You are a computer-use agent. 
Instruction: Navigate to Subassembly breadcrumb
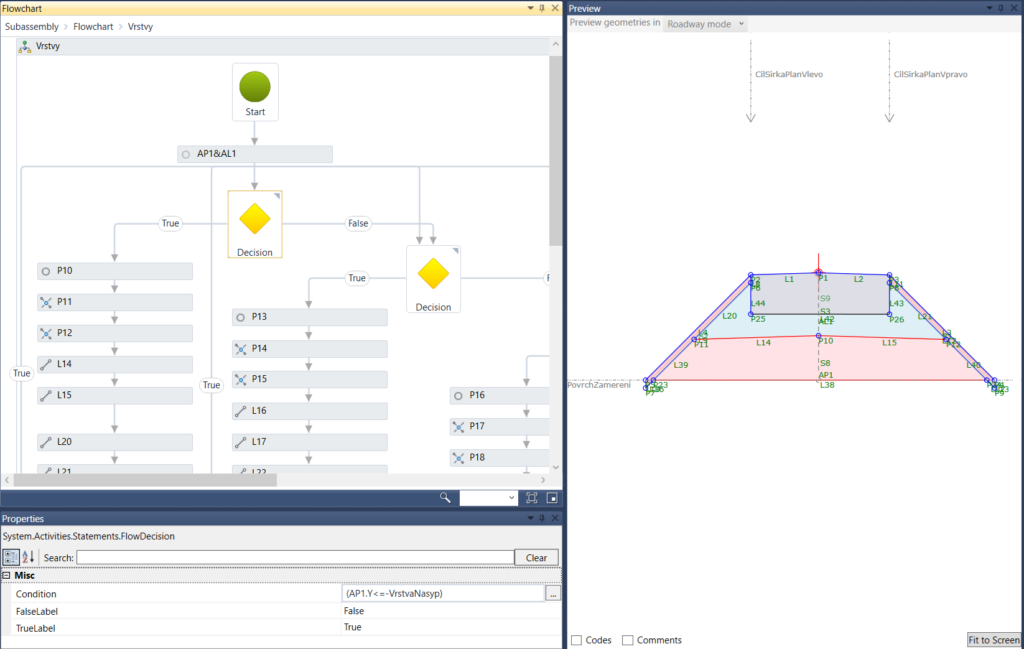pyautogui.click(x=32, y=27)
